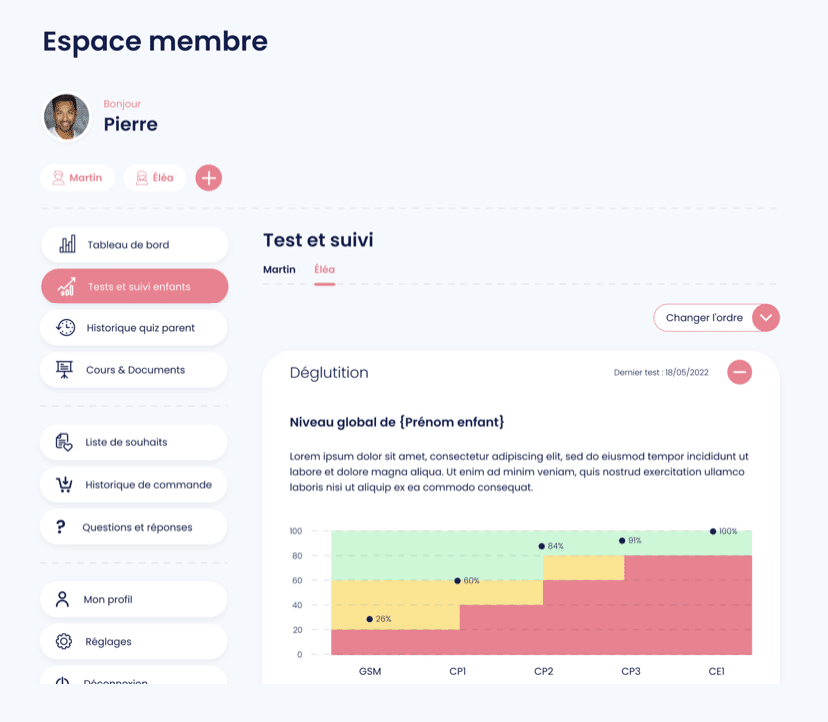Open Tableau de bord menu item

(135, 245)
